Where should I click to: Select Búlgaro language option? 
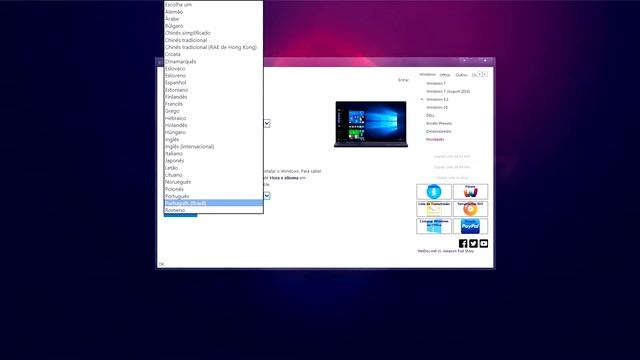[213, 26]
